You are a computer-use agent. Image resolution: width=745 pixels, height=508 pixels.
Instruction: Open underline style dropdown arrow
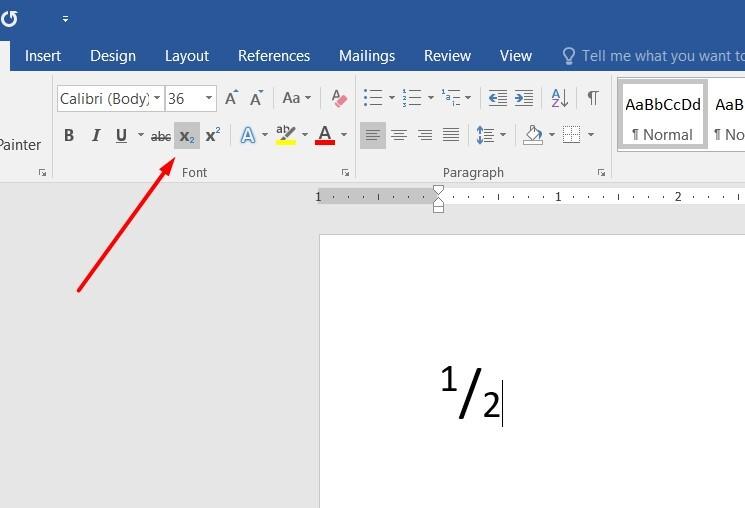coord(141,135)
